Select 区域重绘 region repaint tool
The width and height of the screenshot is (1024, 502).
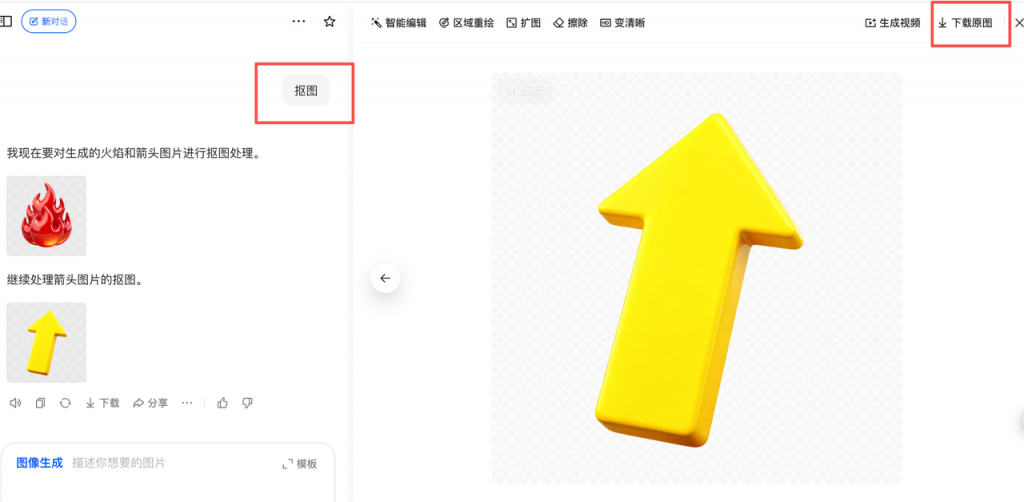(466, 23)
